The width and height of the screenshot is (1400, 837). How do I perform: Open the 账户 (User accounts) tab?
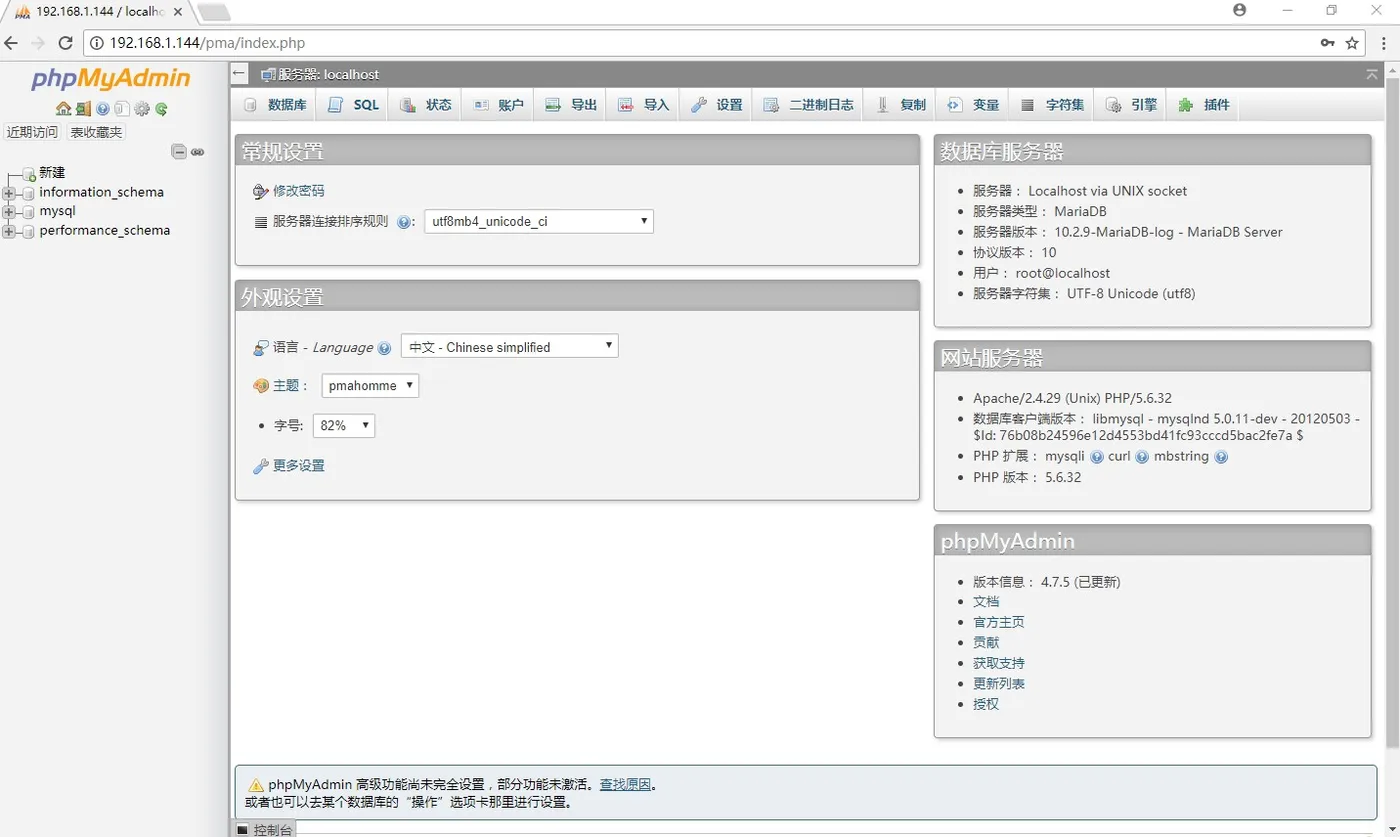pos(498,105)
